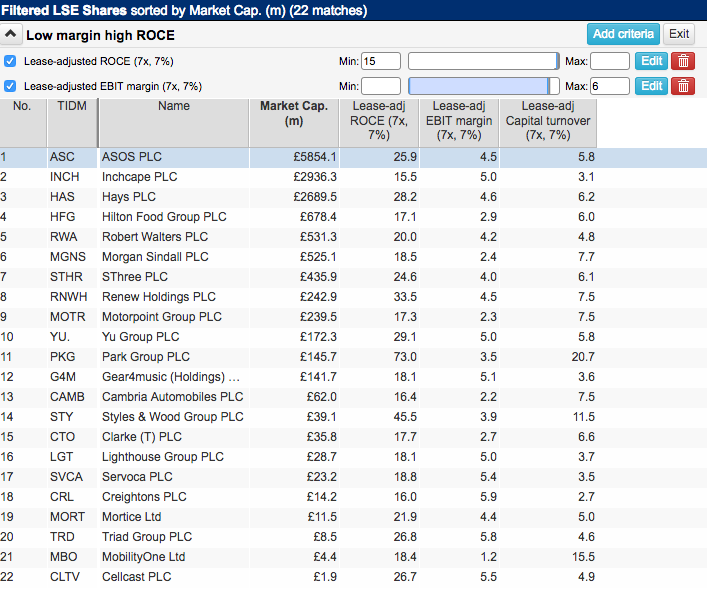Click the 11.5 capital turnover for Styles & Wood
This screenshot has width=707, height=594.
coord(584,417)
